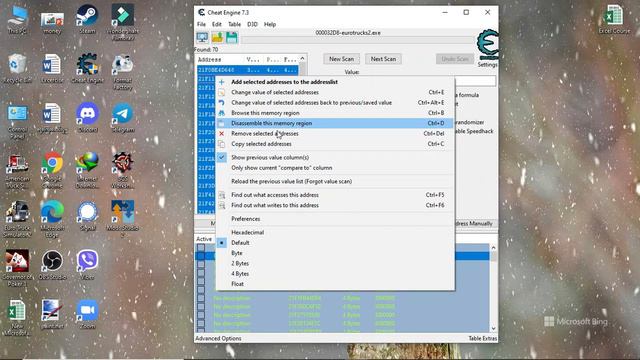The width and height of the screenshot is (640, 360).
Task: Open Signal desktop shortcut
Action: point(87,216)
